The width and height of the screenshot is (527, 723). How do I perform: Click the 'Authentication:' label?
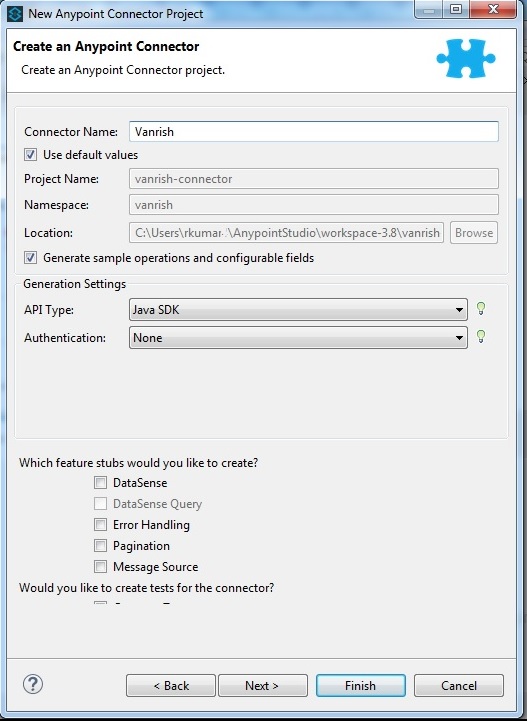tap(65, 338)
